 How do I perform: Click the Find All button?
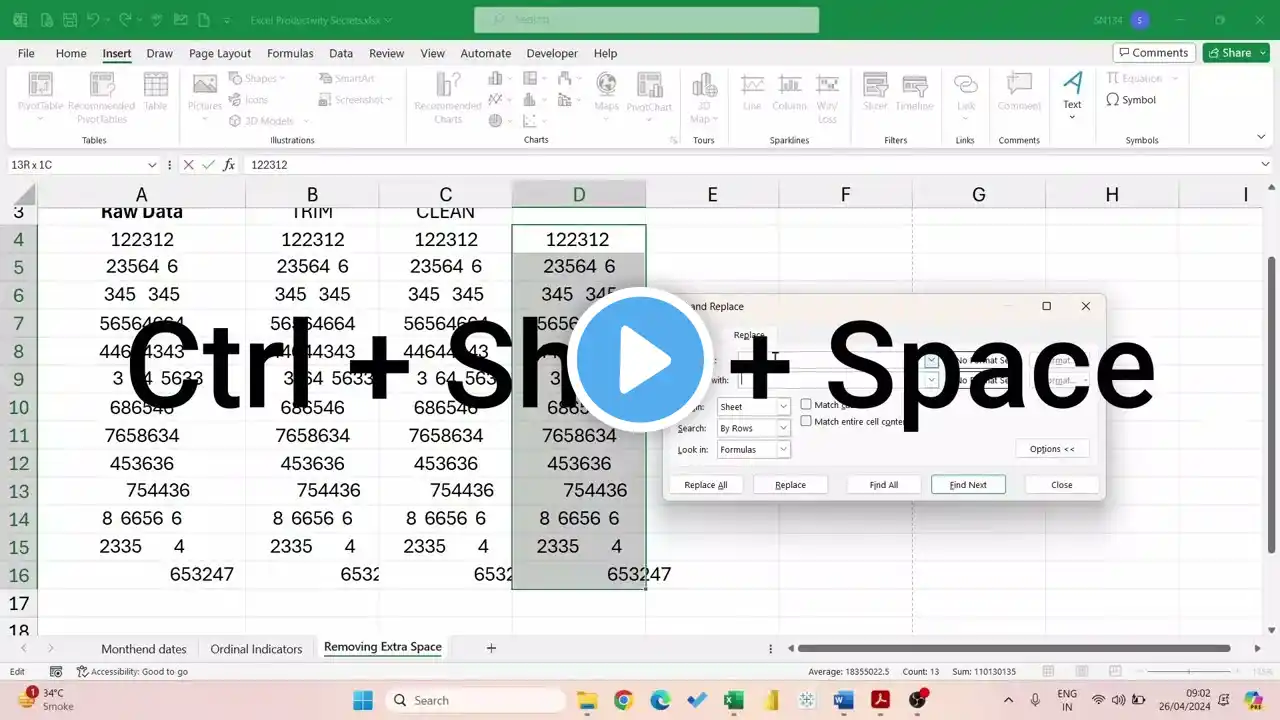pyautogui.click(x=884, y=485)
